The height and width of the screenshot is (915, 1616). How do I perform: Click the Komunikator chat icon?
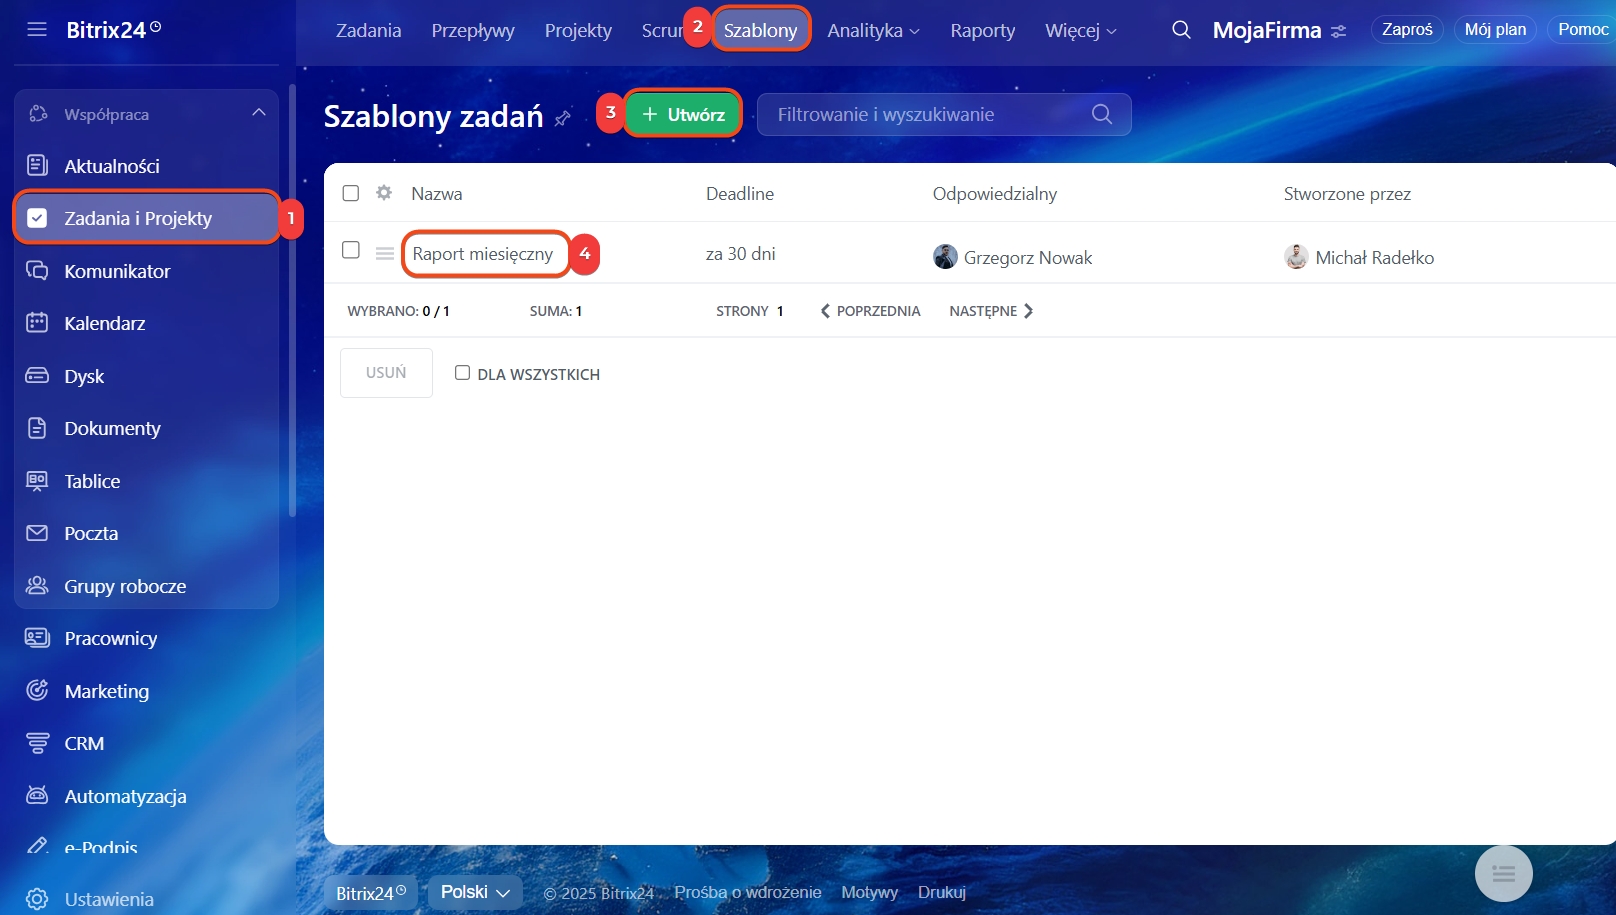point(37,271)
